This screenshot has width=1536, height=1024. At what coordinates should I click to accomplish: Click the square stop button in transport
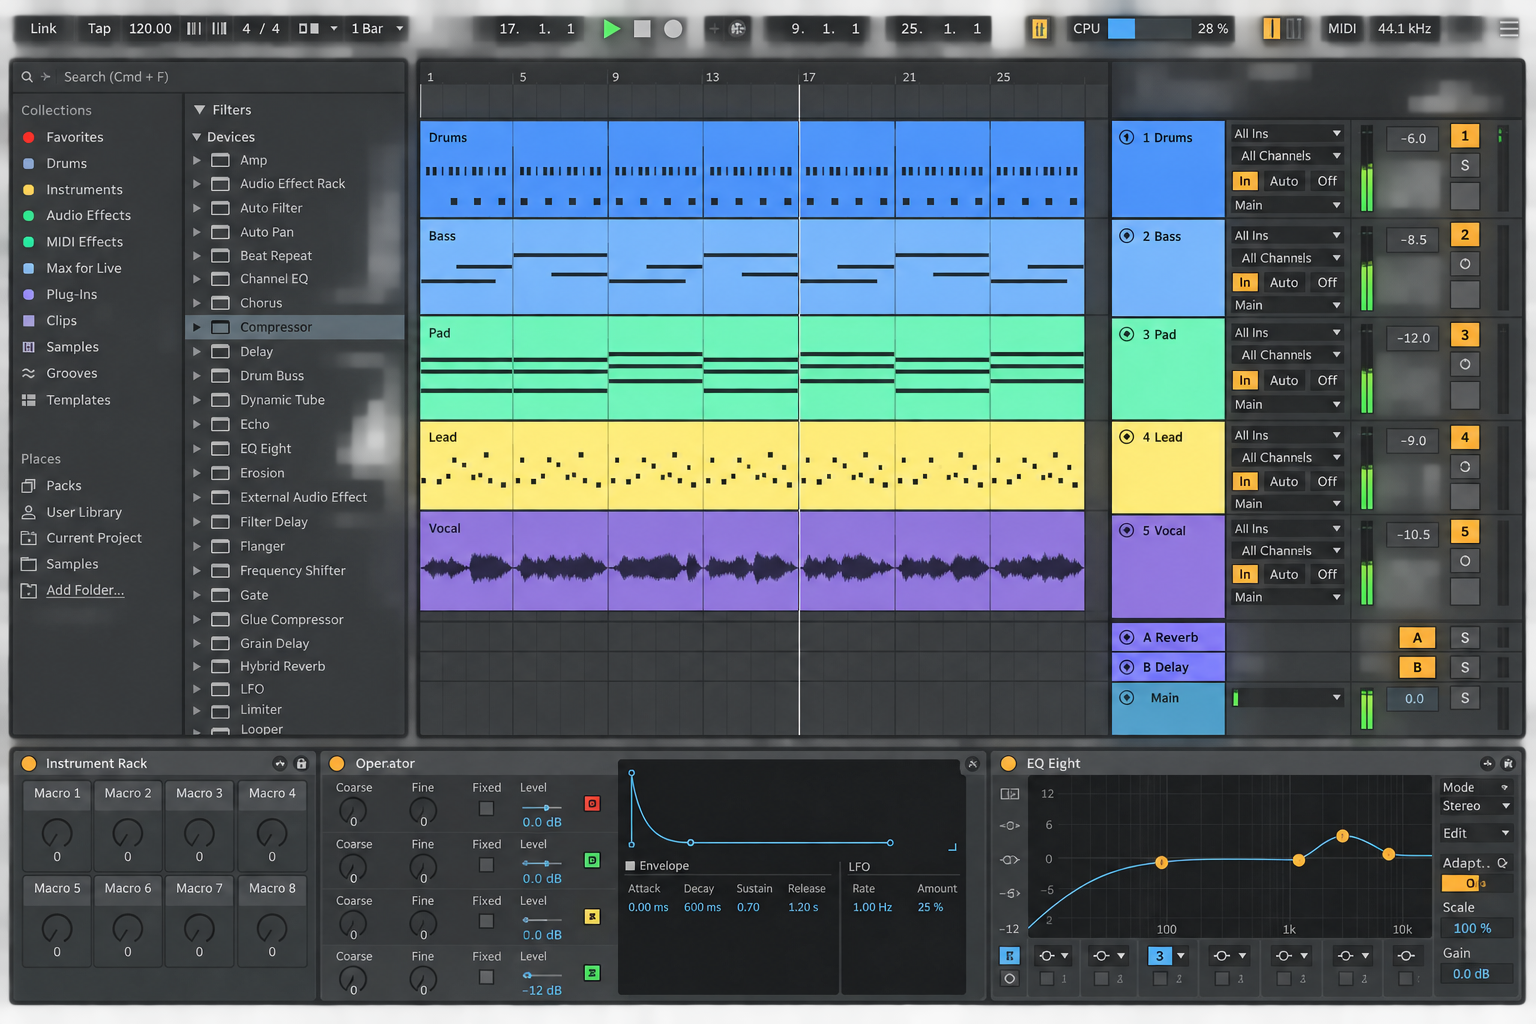click(x=642, y=29)
